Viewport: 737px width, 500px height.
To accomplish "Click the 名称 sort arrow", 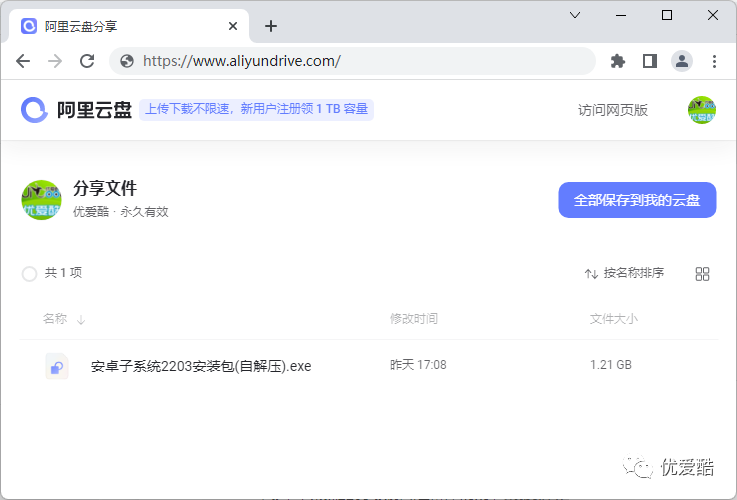I will pos(81,320).
